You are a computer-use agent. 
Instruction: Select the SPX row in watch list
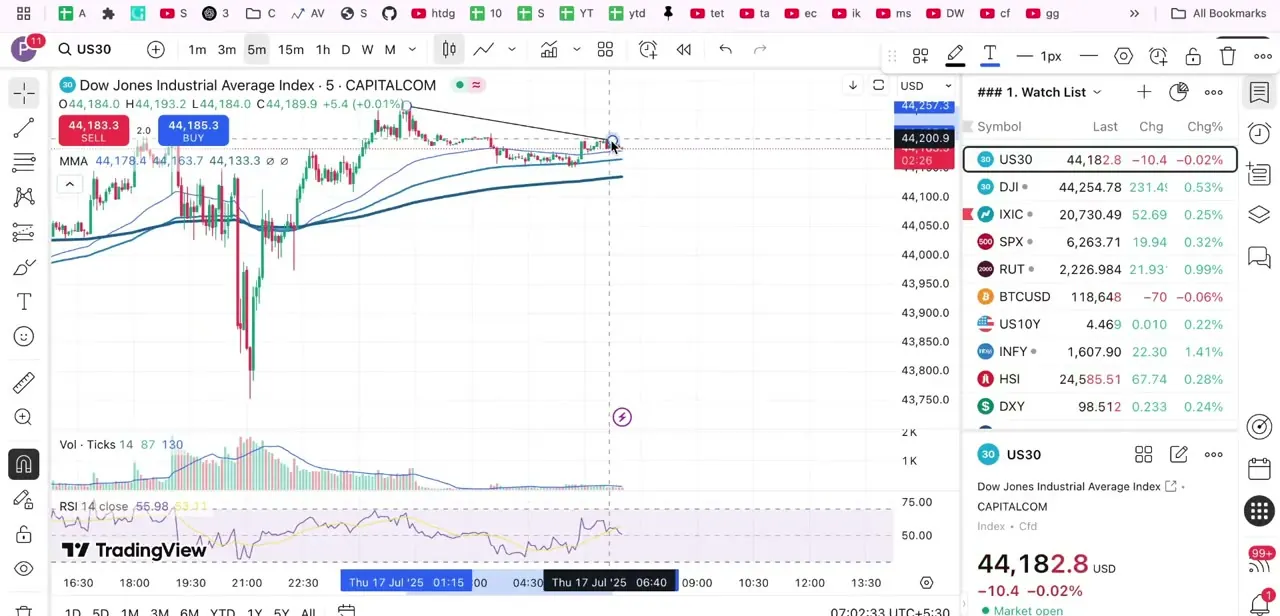point(1100,242)
